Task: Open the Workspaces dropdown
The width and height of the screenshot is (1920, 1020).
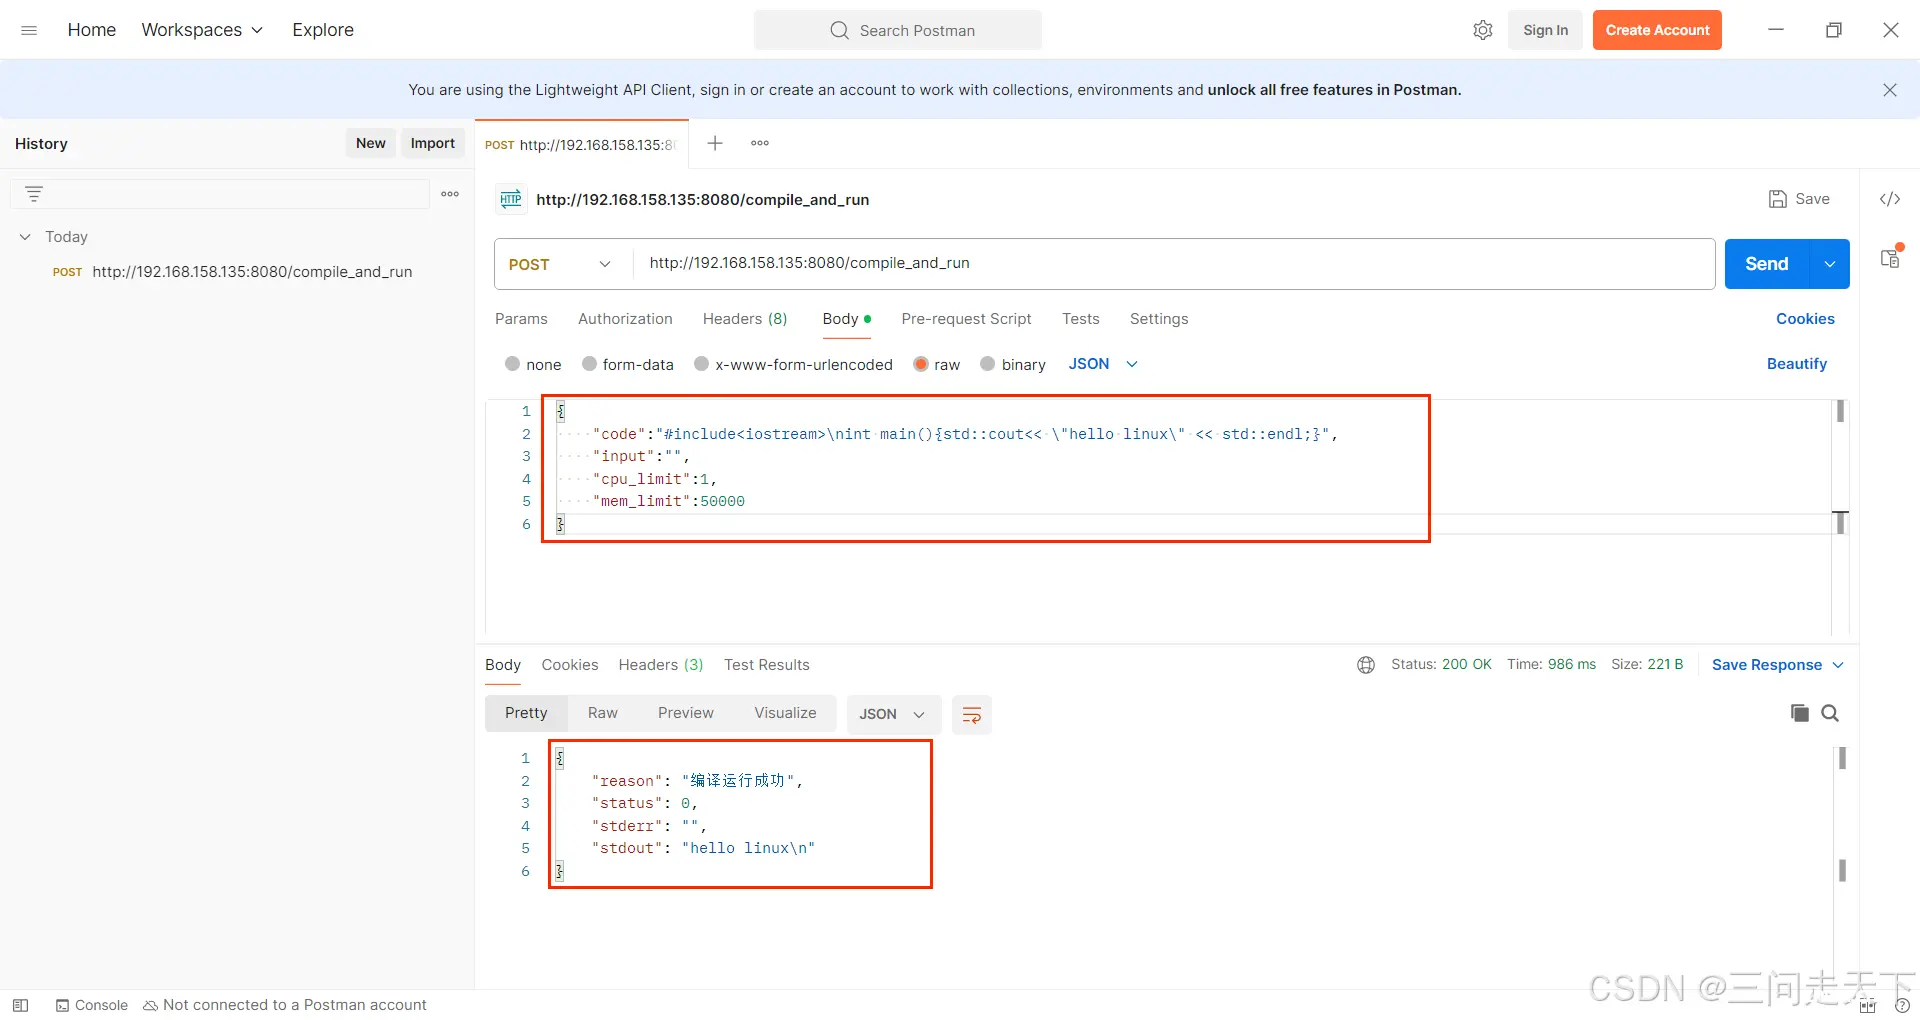Action: (202, 30)
